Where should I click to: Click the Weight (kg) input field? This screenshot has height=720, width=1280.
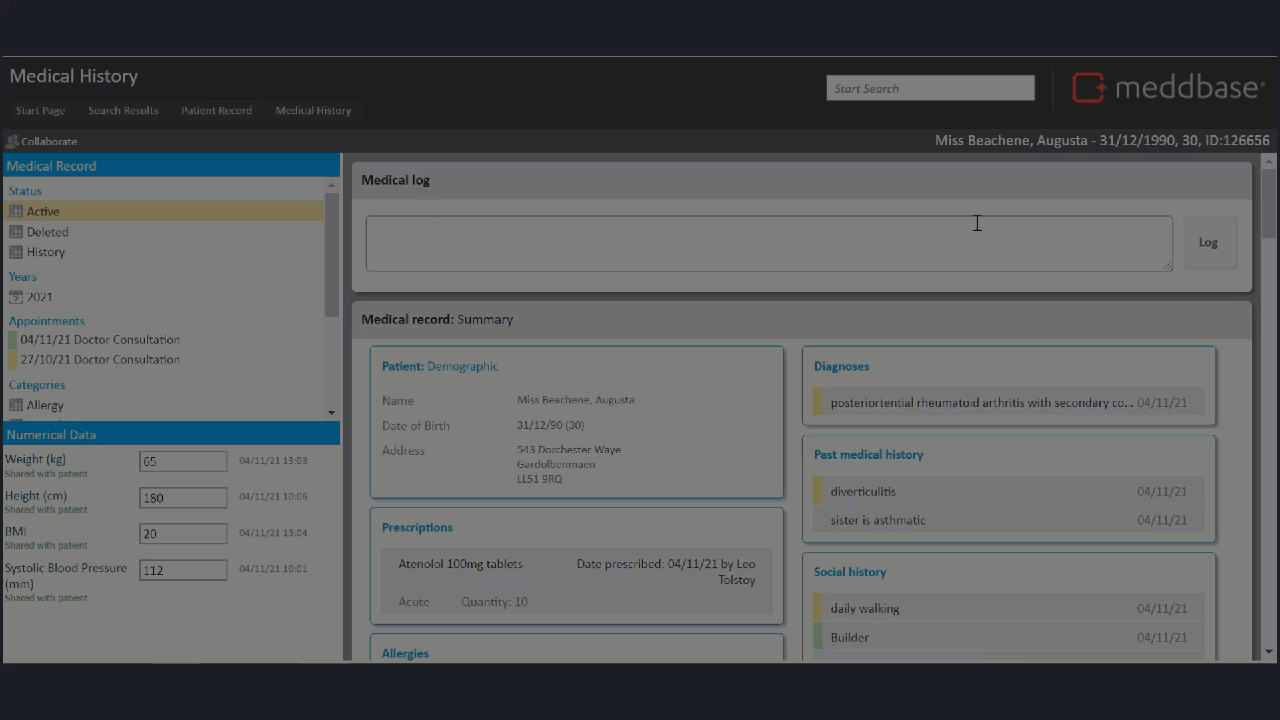point(183,461)
